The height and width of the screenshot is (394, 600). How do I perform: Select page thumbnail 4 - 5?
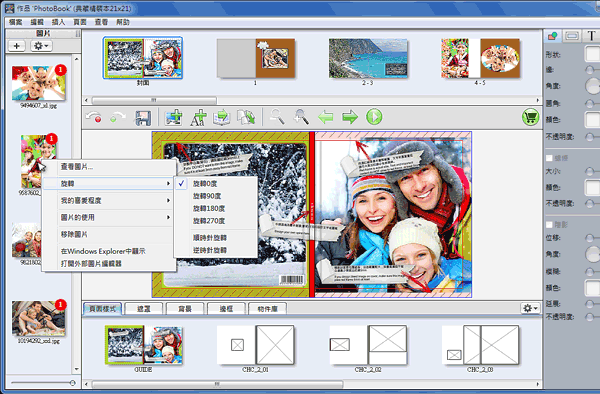point(480,59)
